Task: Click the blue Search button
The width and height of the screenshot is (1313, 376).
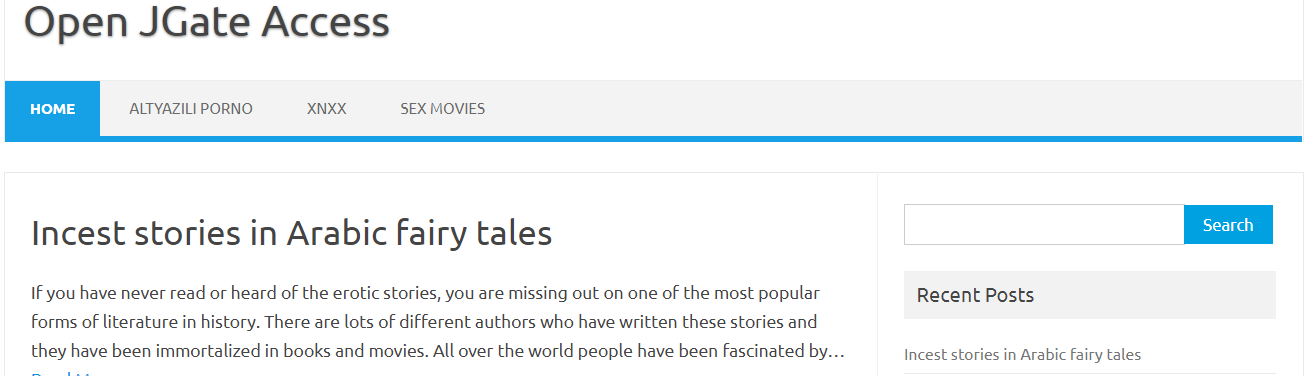Action: (x=1228, y=225)
